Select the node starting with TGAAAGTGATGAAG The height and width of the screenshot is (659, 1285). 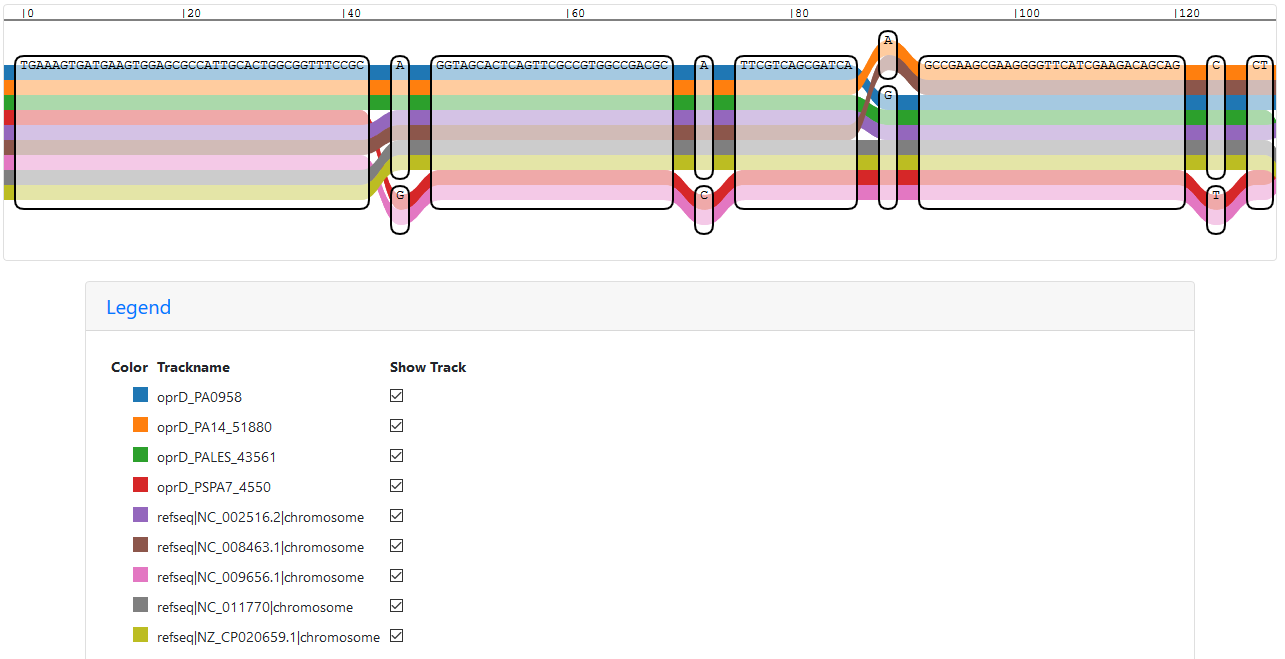click(192, 66)
